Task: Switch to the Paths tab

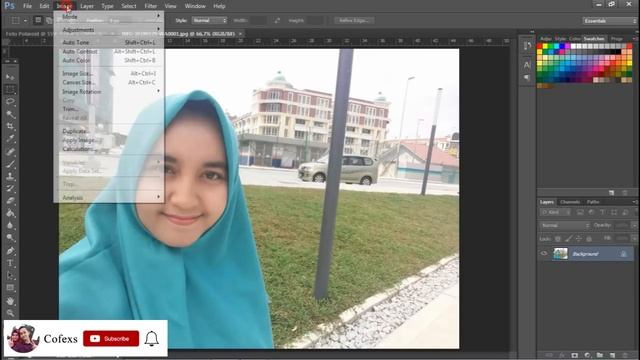Action: (x=593, y=202)
